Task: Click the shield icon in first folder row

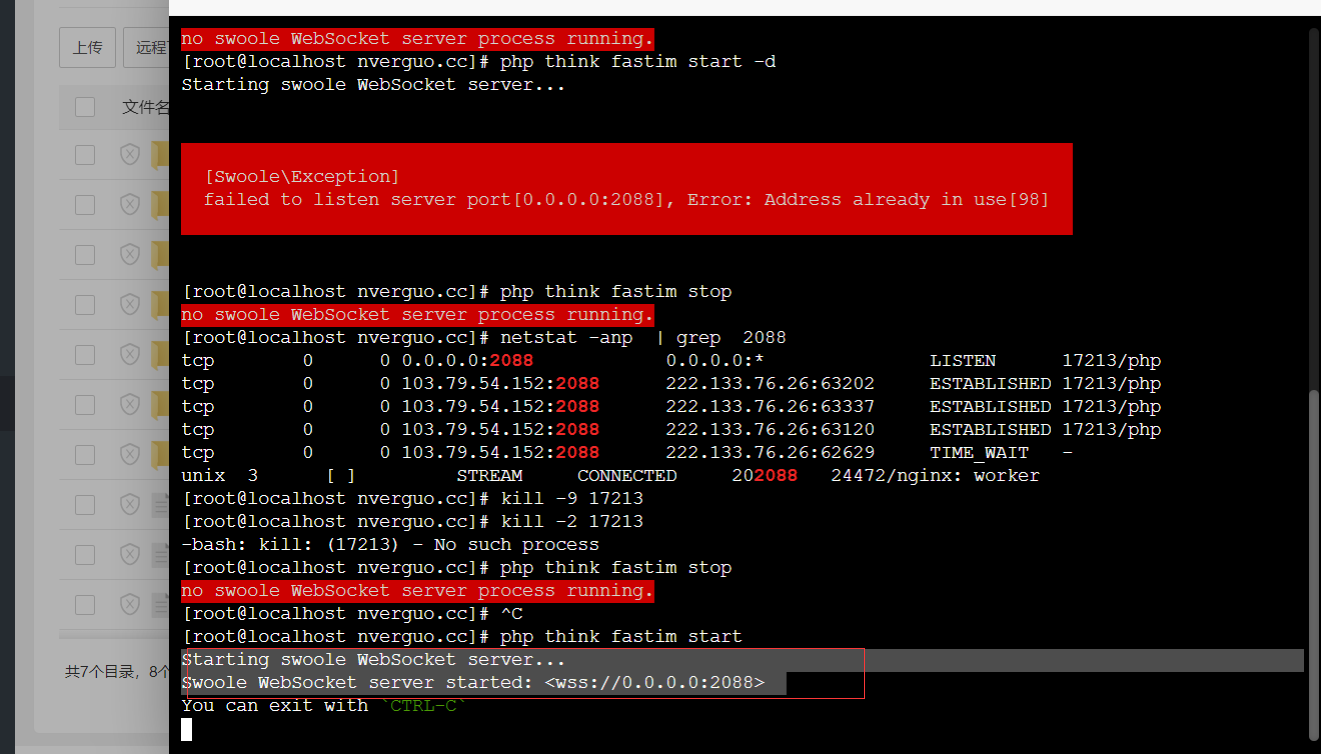Action: tap(129, 154)
